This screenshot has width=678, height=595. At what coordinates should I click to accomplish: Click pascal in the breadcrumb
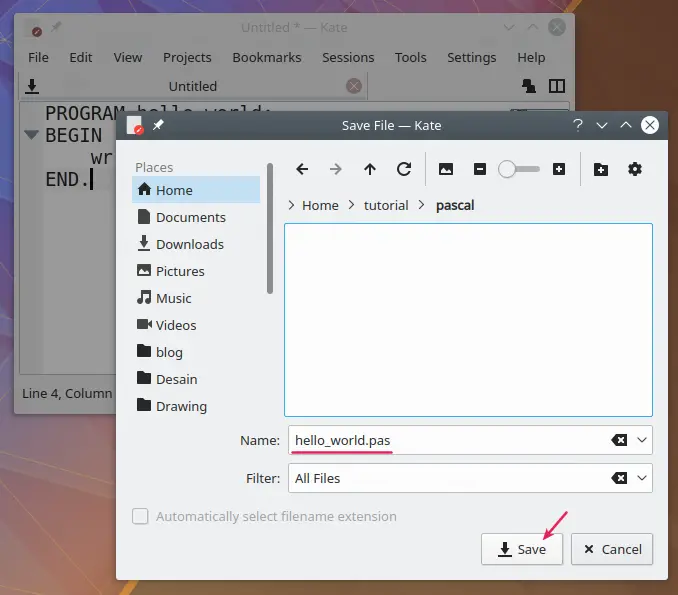[x=455, y=205]
